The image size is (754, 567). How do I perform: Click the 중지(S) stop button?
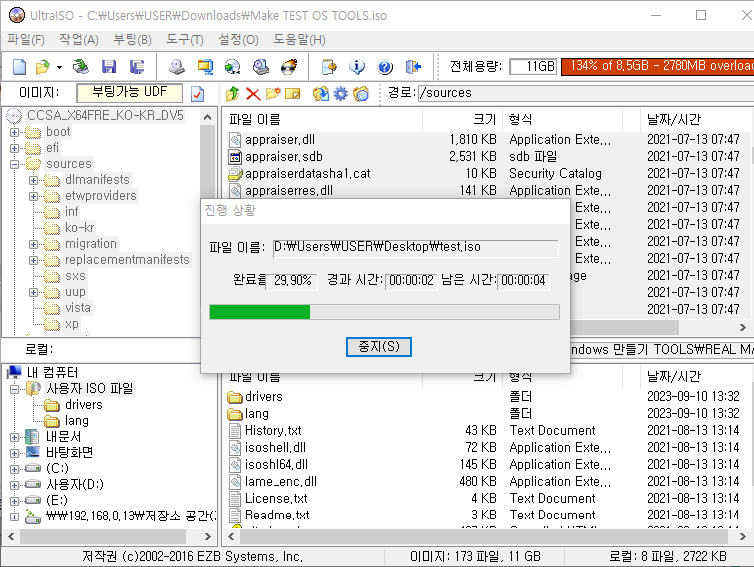[379, 347]
